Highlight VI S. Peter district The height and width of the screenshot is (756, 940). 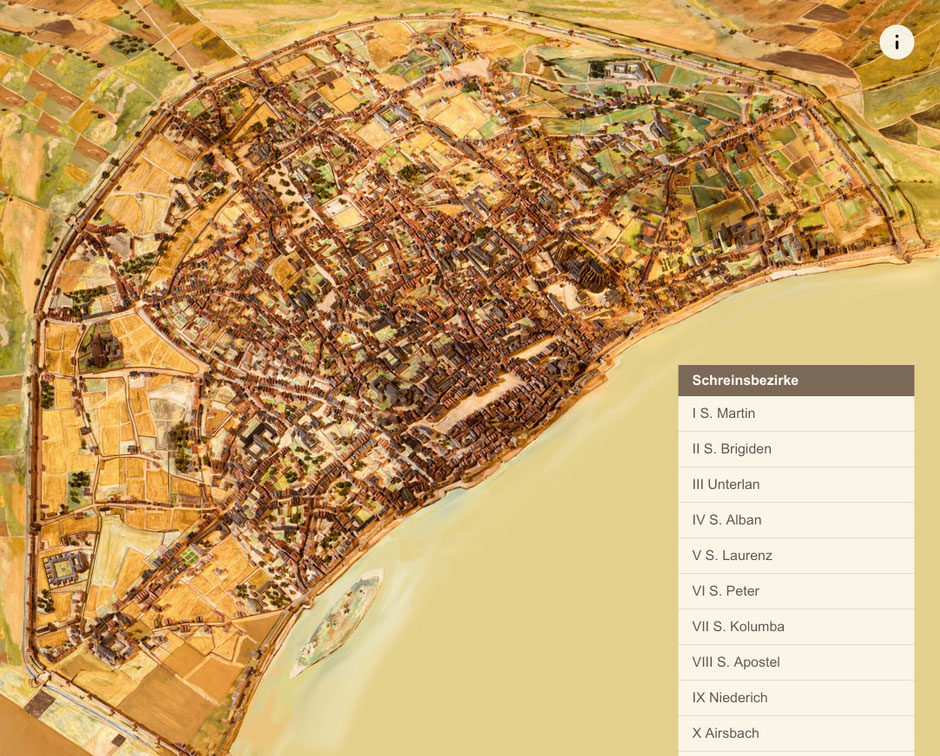796,591
